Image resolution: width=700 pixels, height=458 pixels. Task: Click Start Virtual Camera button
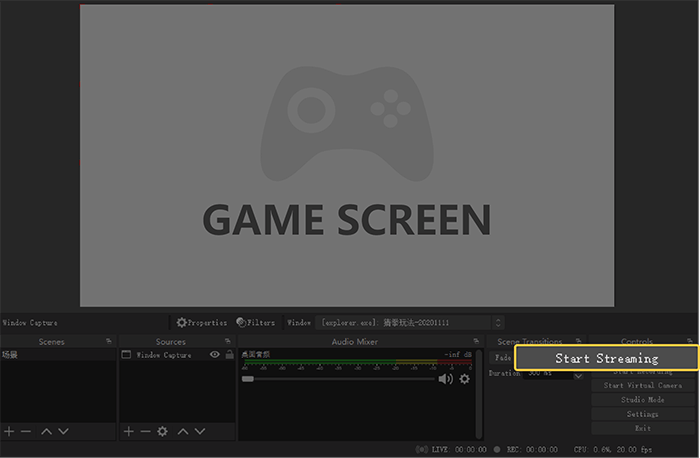click(643, 386)
